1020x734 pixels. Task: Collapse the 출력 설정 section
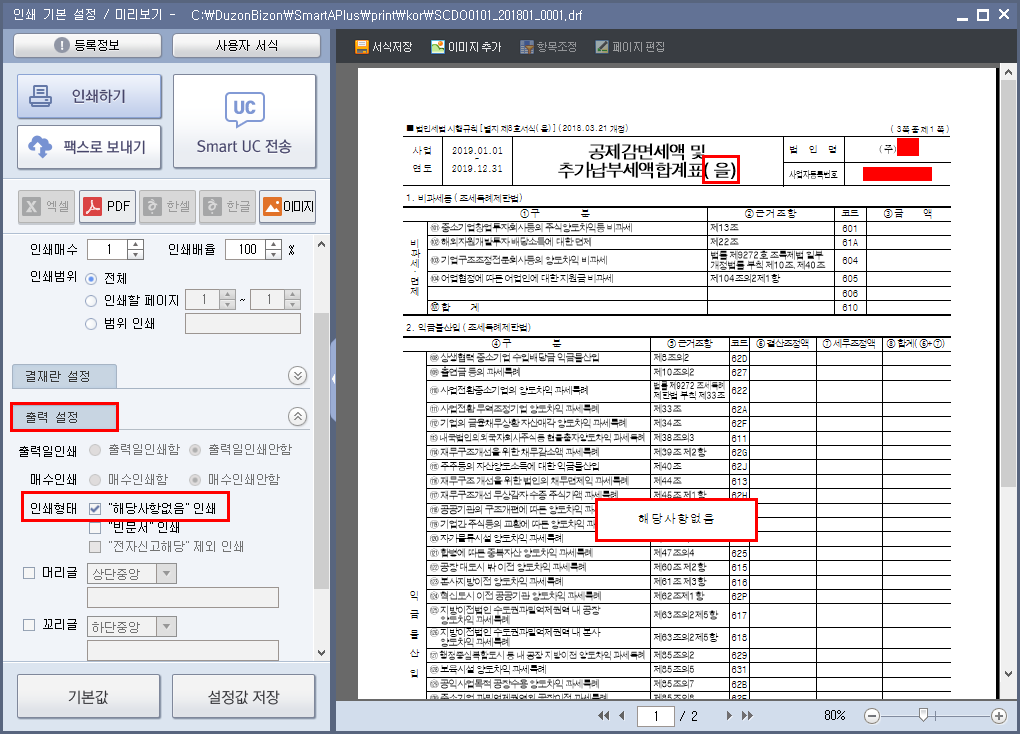click(297, 417)
